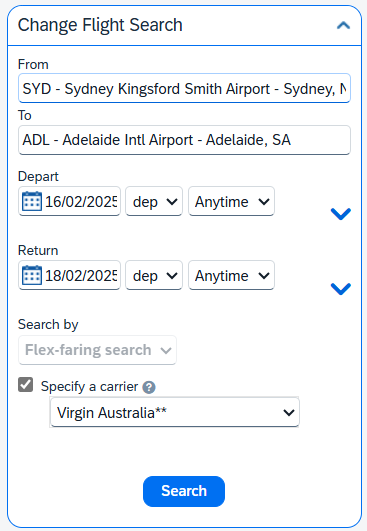The image size is (367, 531).
Task: Open the Flex-faring search dropdown
Action: tap(98, 350)
